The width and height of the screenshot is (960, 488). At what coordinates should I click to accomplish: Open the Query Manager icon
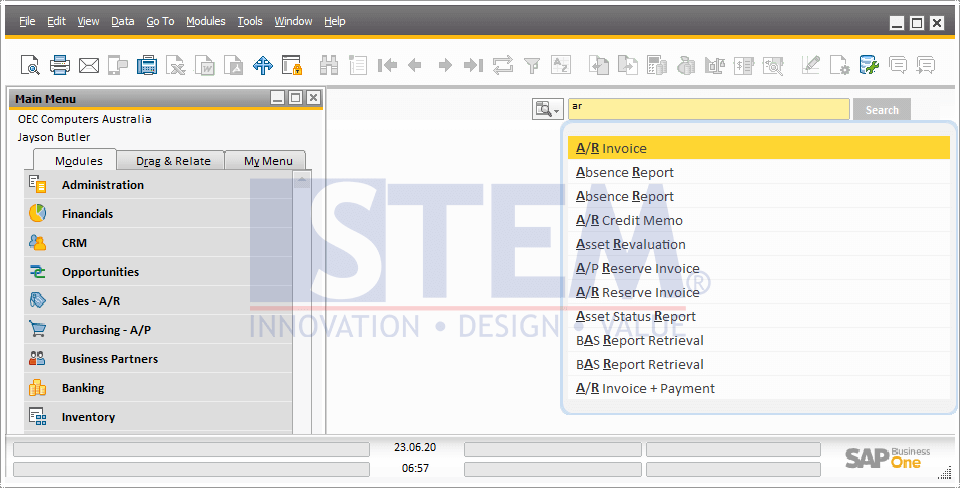click(869, 65)
